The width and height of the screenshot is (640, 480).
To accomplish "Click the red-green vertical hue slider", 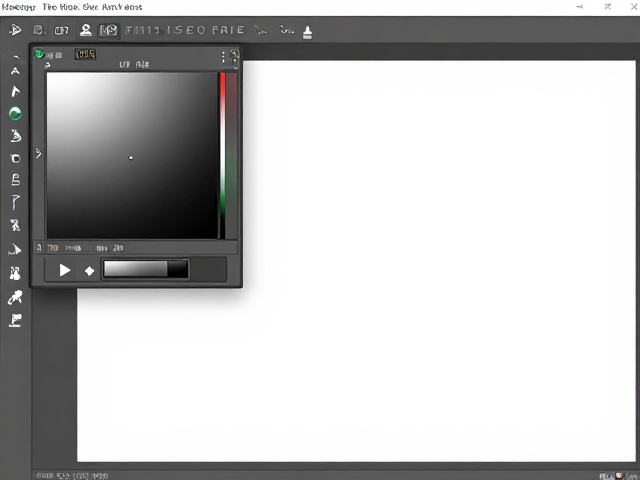I will pos(223,155).
